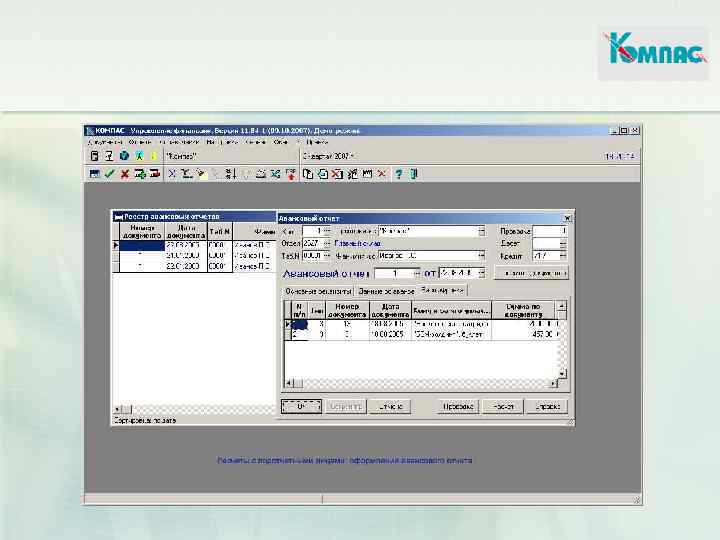Click the dialog table vertical scrollbar down arrow
Screen dimensions: 720x540
pyautogui.click(x=562, y=374)
